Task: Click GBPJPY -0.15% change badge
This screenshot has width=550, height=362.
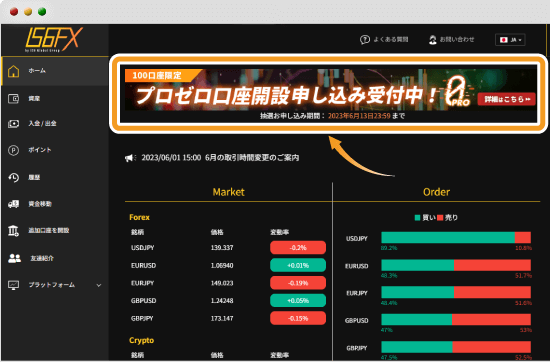Action: [x=298, y=319]
